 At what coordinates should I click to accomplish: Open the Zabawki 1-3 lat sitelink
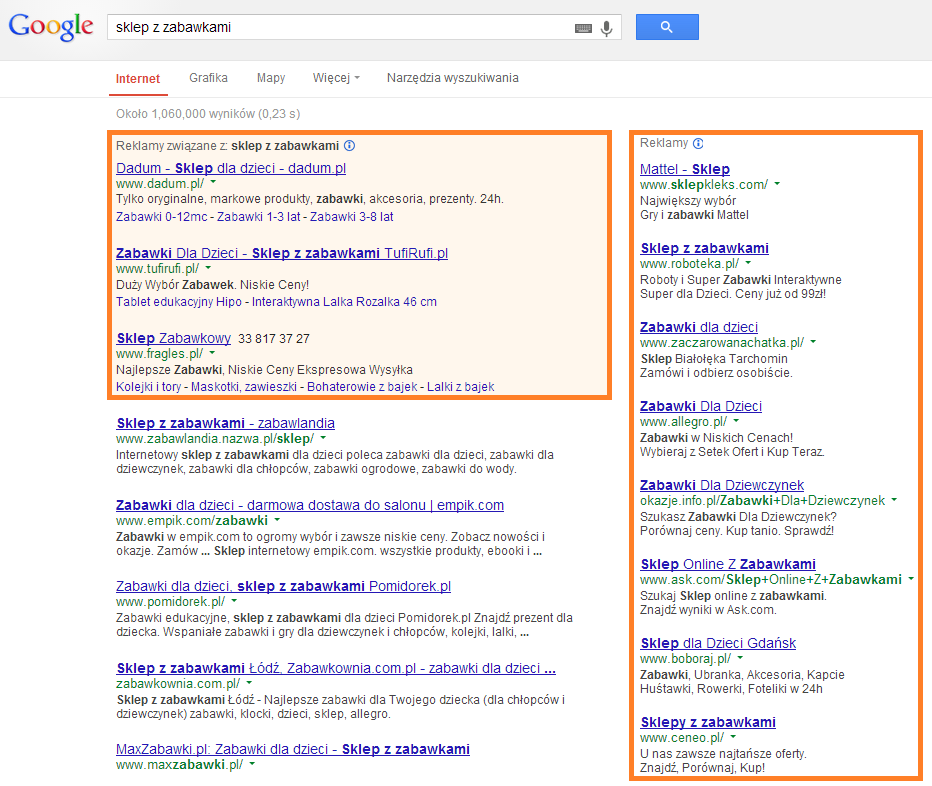tap(259, 216)
